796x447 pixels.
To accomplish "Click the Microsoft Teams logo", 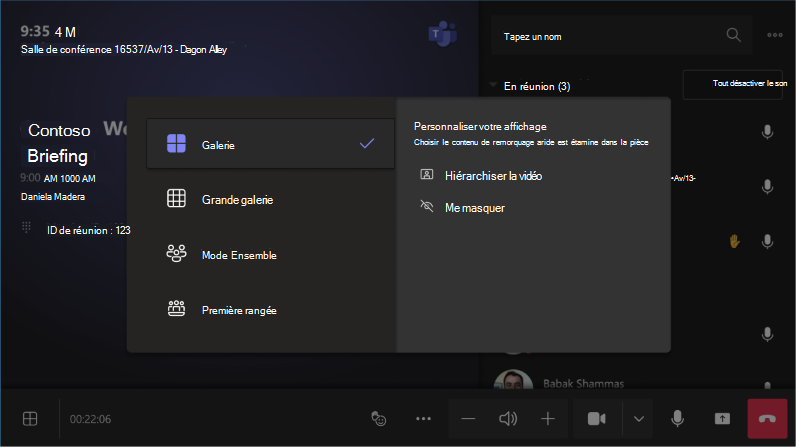I will [443, 33].
